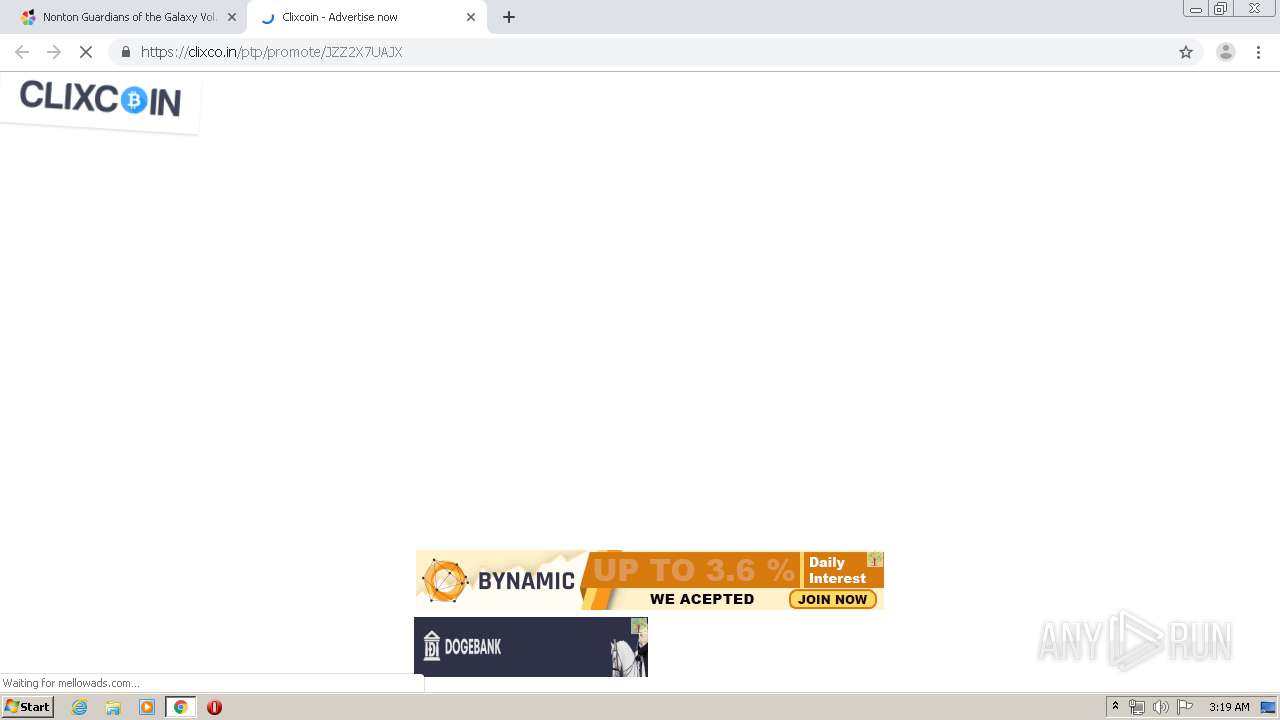Launch Internet Explorer from the taskbar
The width and height of the screenshot is (1280, 720).
click(x=80, y=707)
